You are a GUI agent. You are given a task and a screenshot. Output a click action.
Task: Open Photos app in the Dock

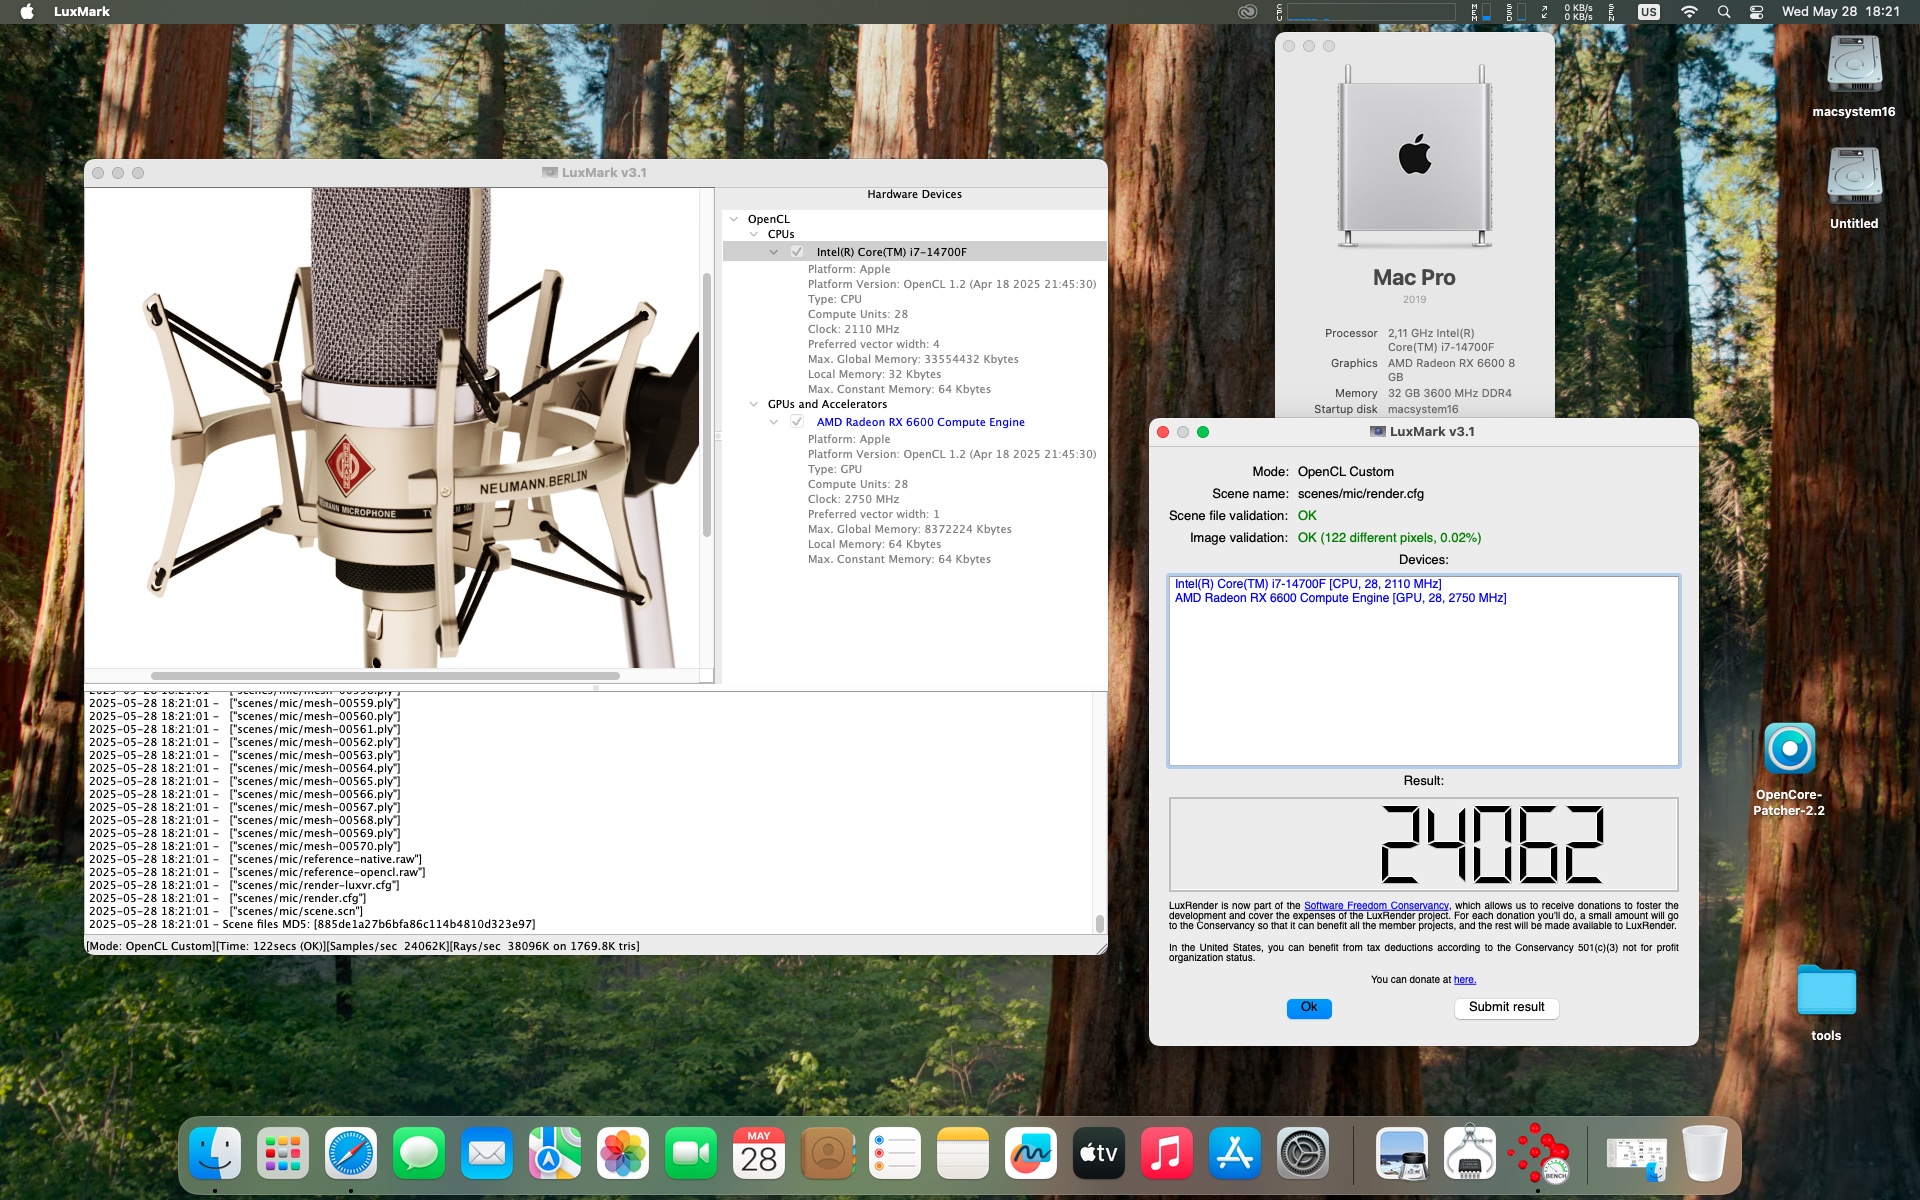(x=623, y=1154)
